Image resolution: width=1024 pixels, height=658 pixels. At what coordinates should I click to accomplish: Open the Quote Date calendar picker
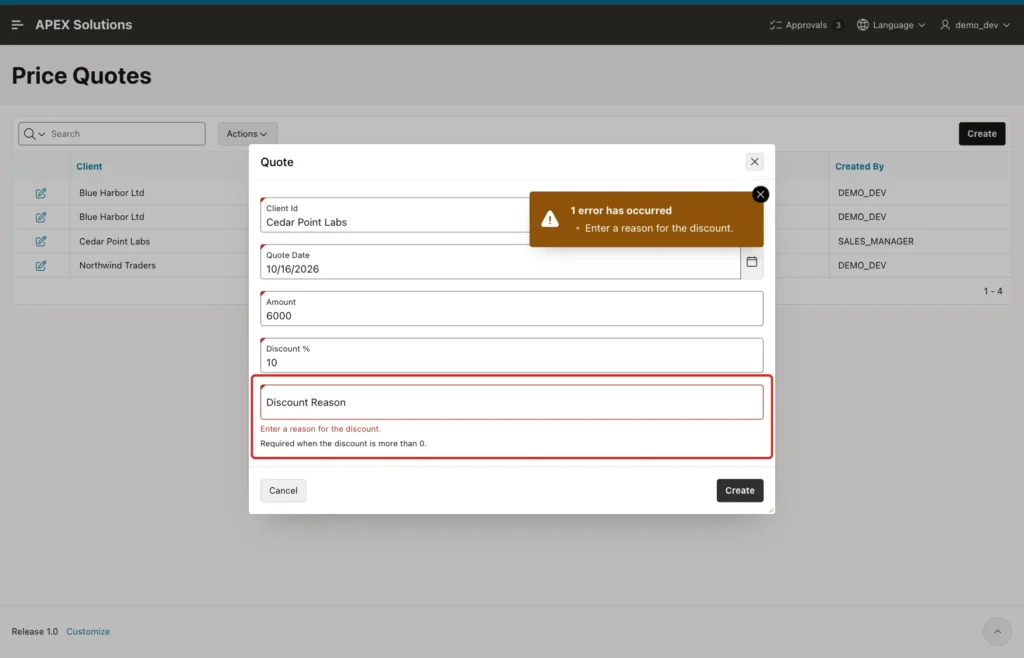752,262
